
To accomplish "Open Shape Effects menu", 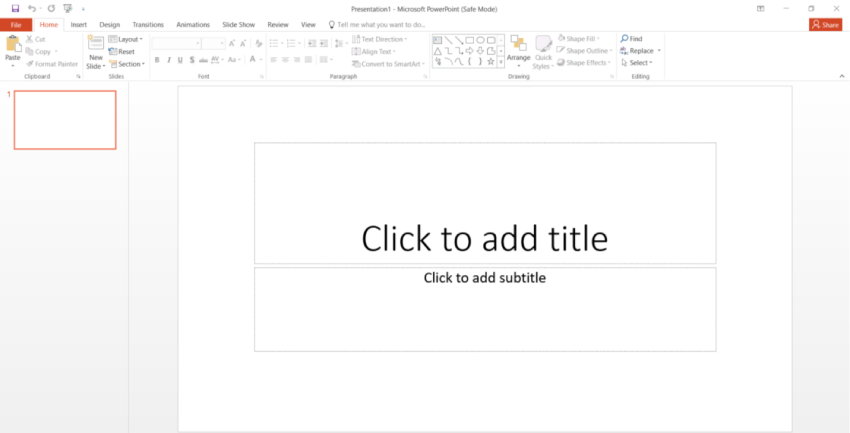I will tap(583, 63).
